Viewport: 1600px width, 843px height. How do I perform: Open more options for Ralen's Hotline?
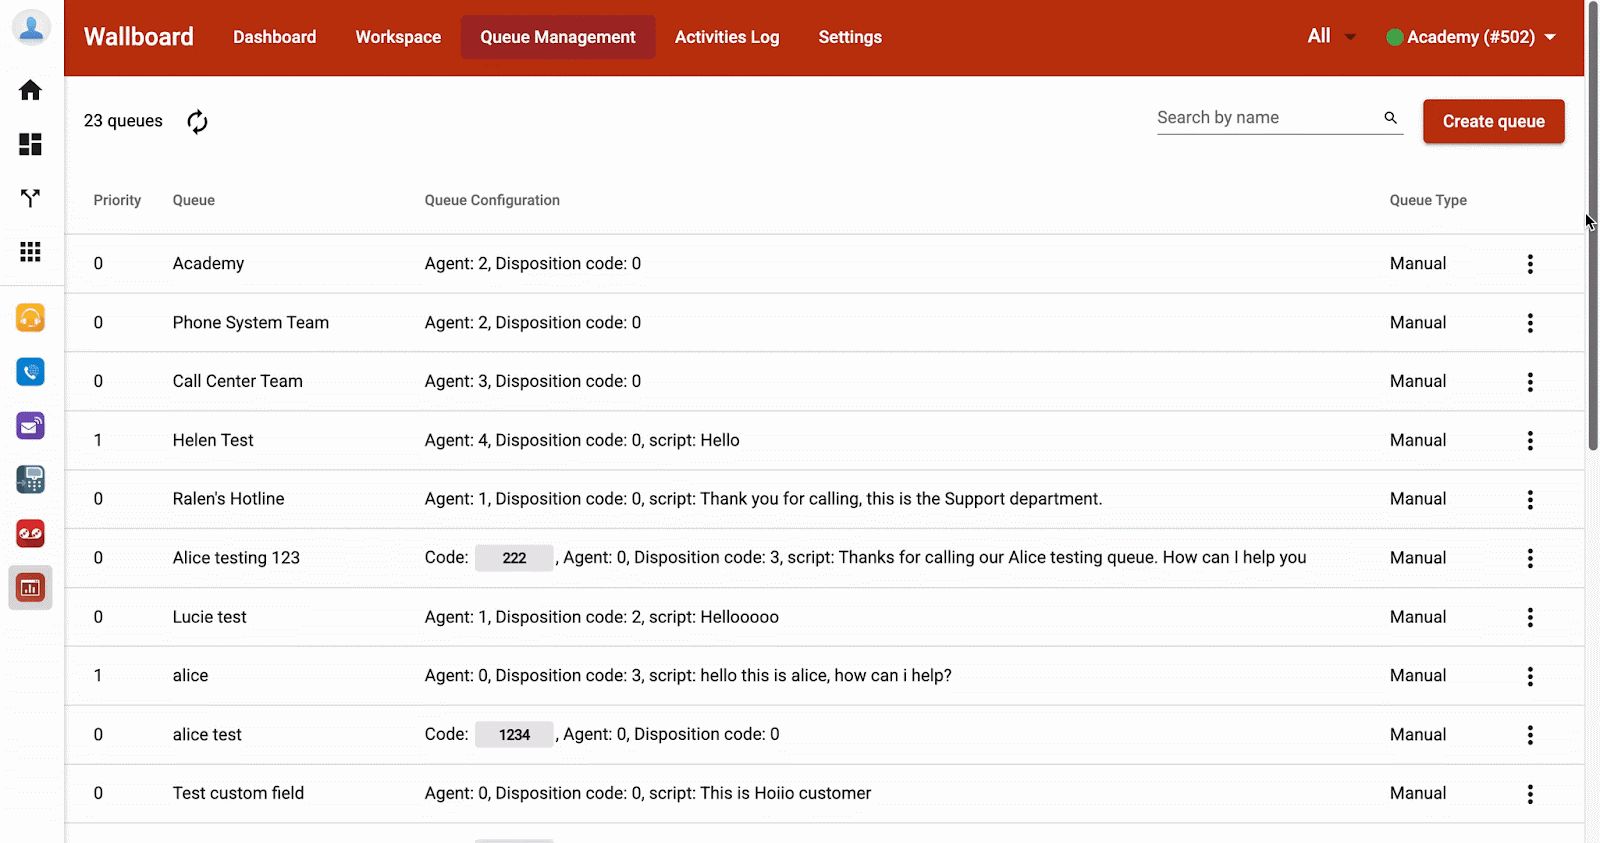(x=1530, y=499)
